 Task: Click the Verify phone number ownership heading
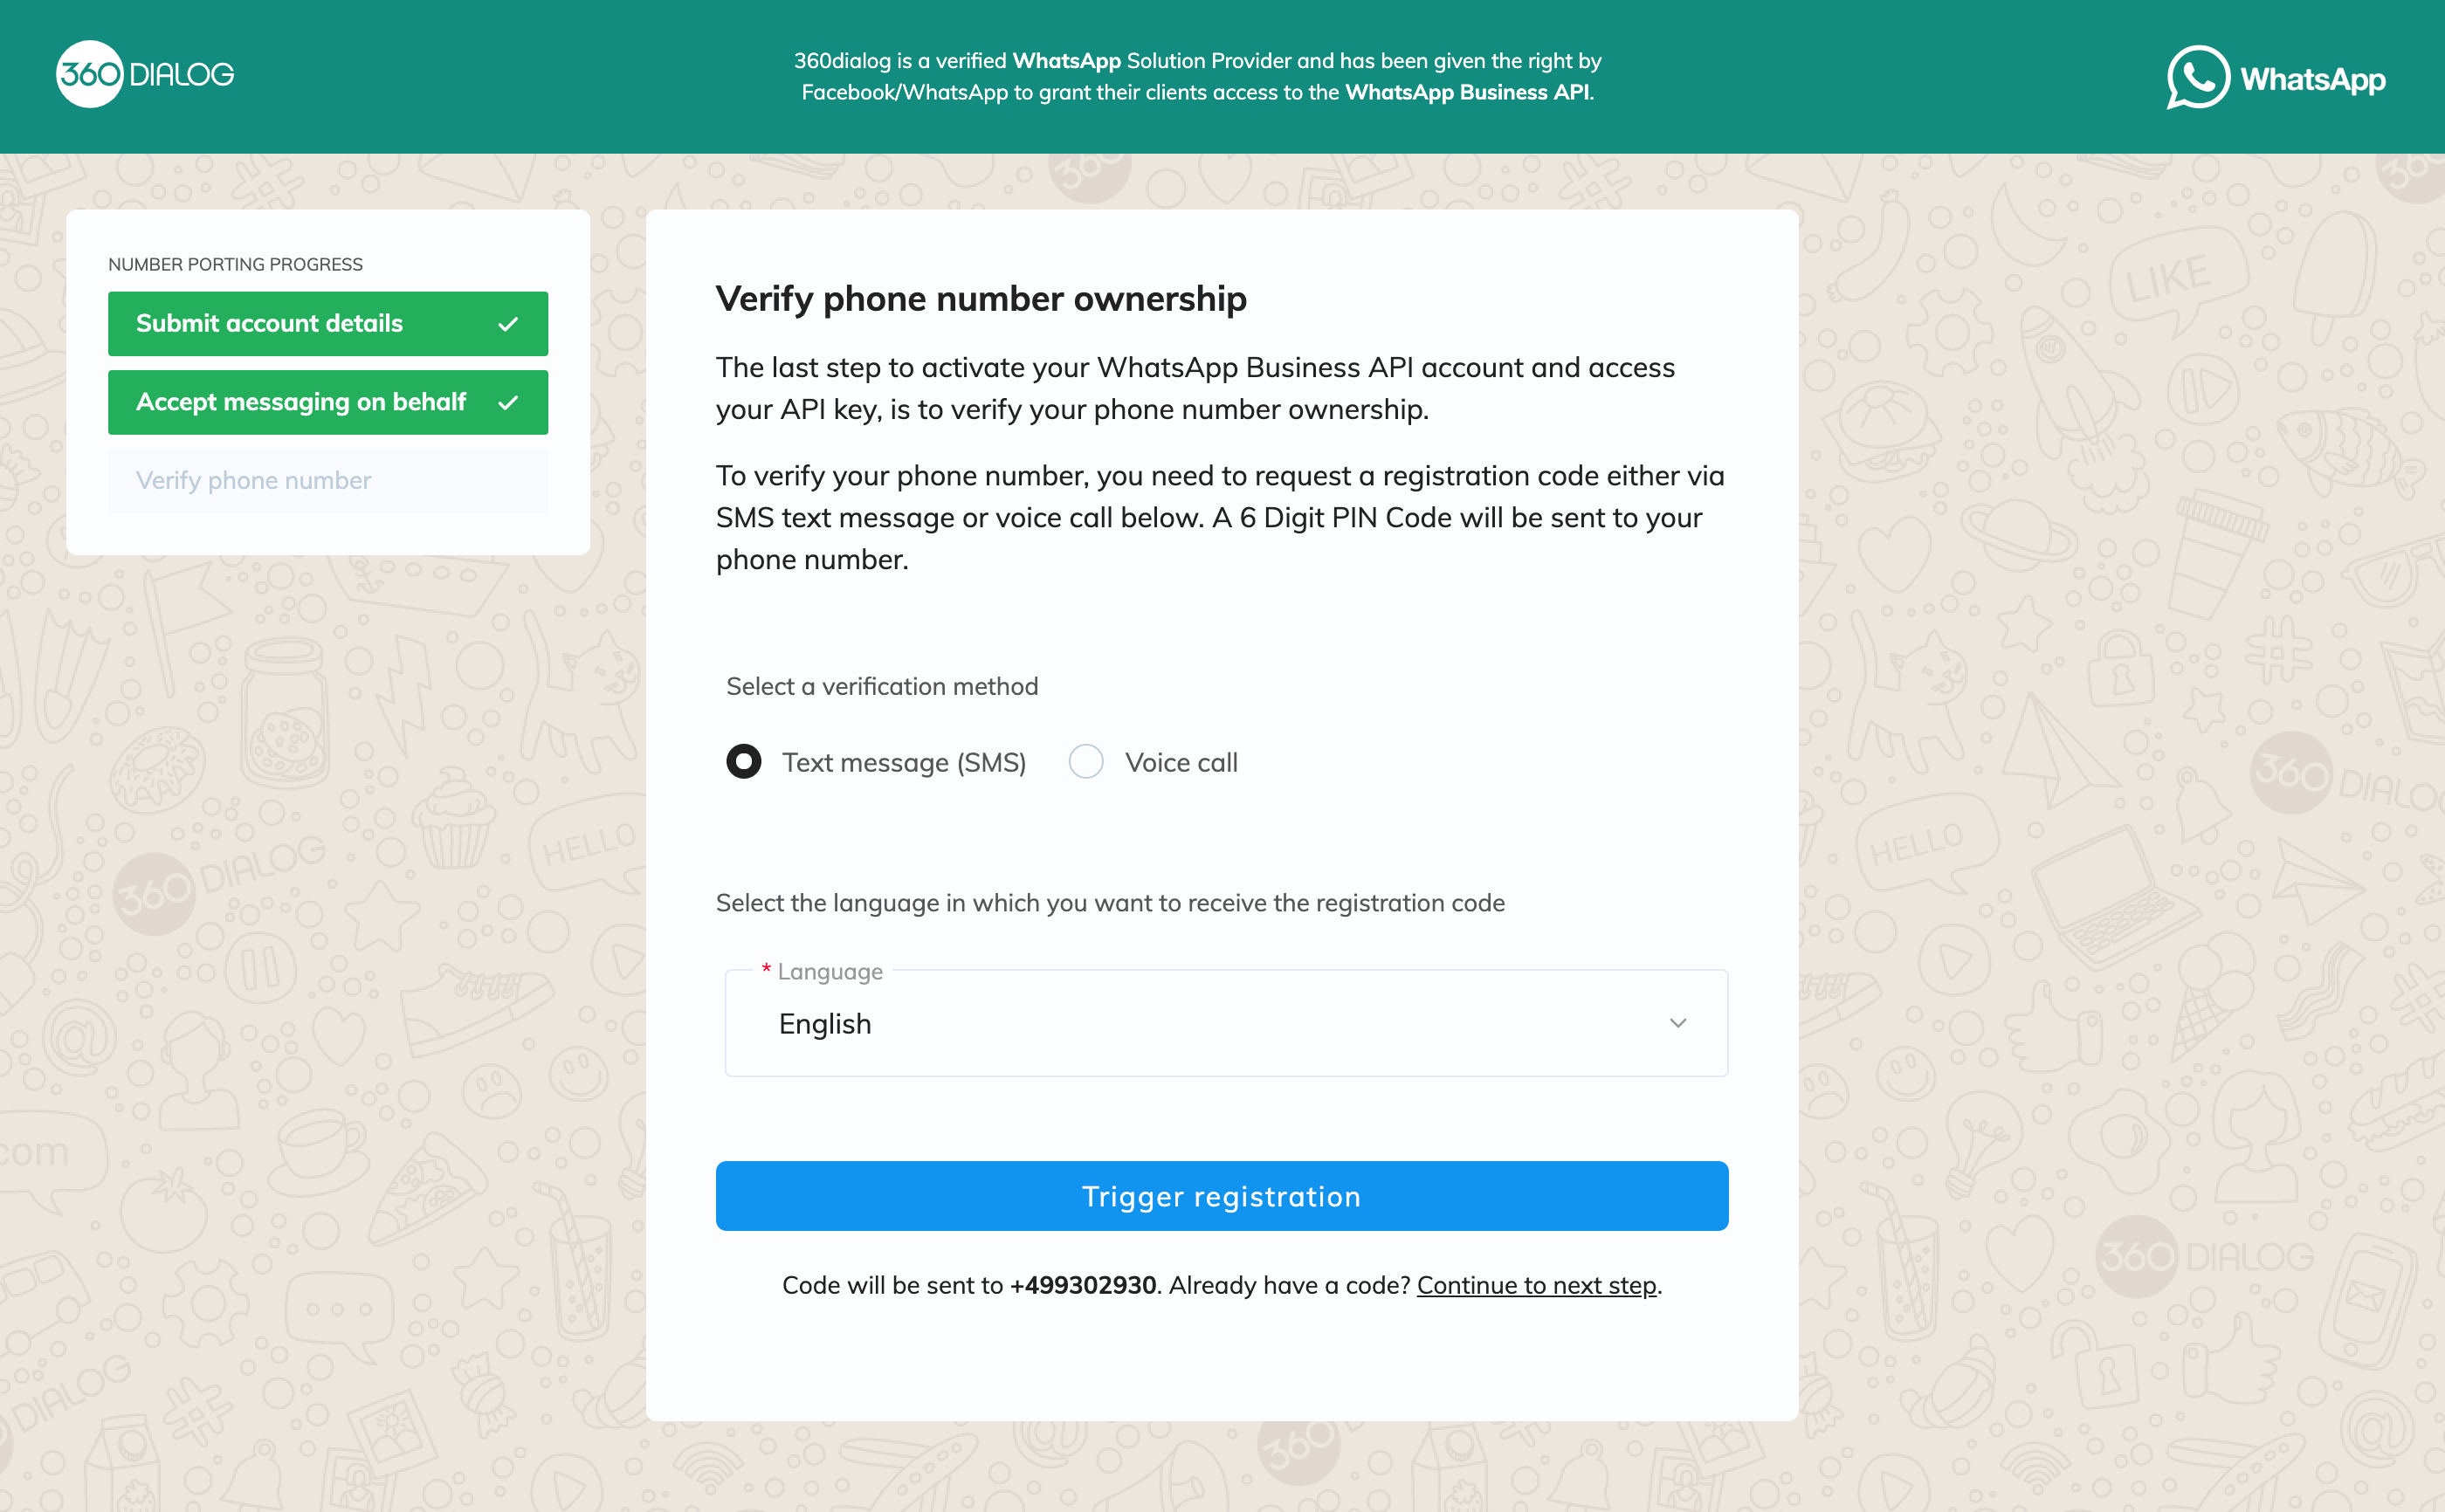click(981, 299)
